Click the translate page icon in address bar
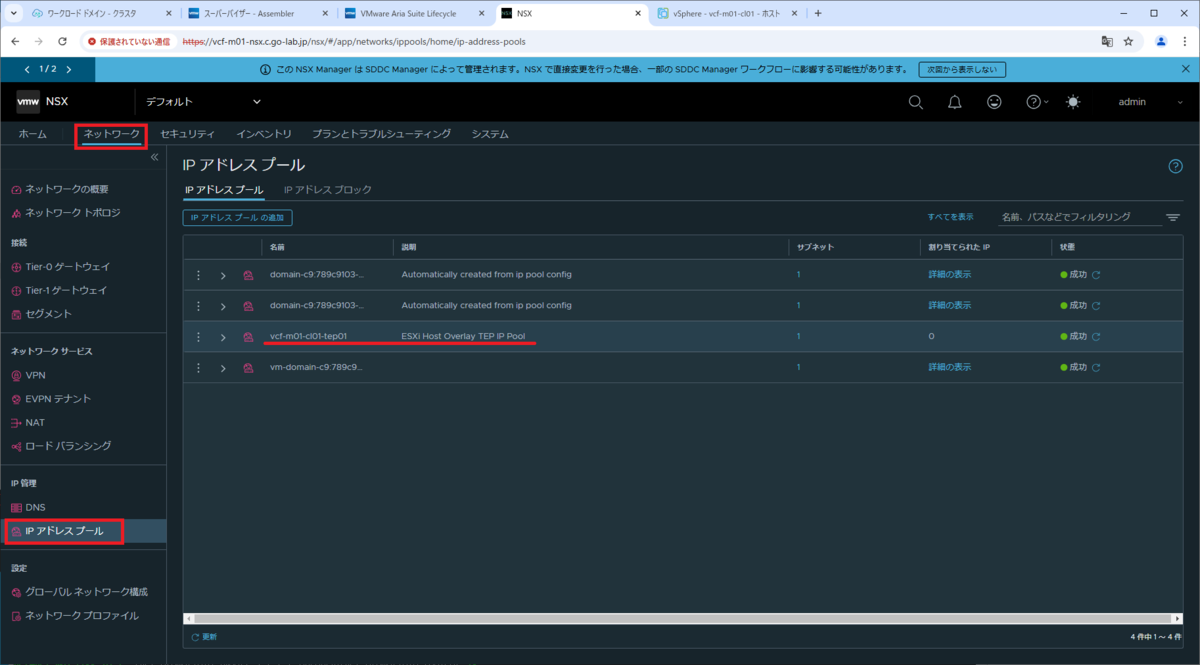Image resolution: width=1200 pixels, height=665 pixels. pos(1106,42)
